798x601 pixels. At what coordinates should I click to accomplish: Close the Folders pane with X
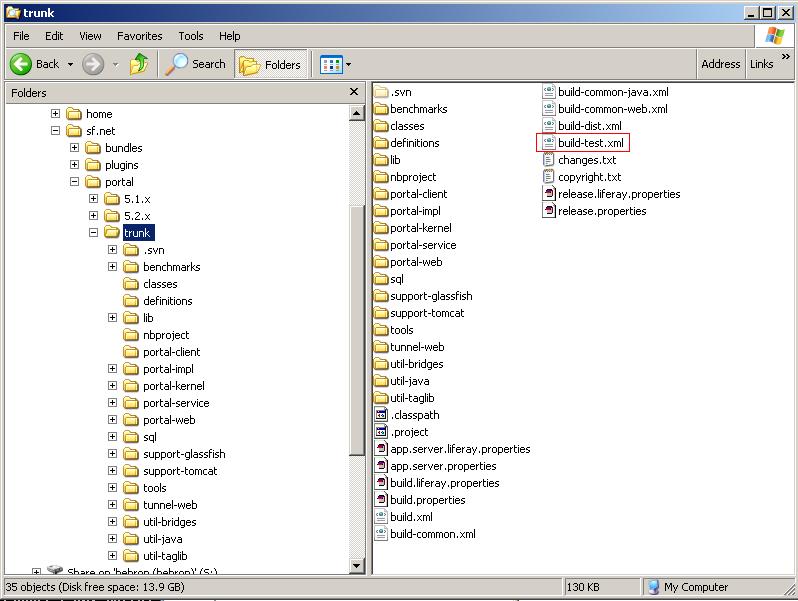354,92
